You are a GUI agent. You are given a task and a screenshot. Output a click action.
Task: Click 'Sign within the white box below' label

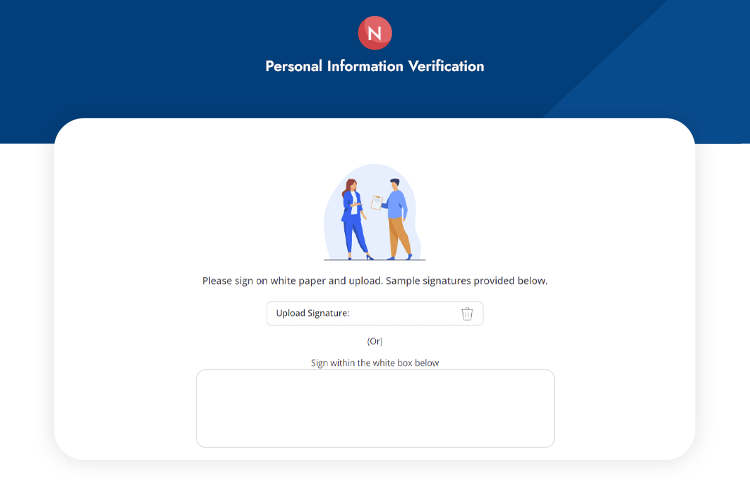[375, 363]
